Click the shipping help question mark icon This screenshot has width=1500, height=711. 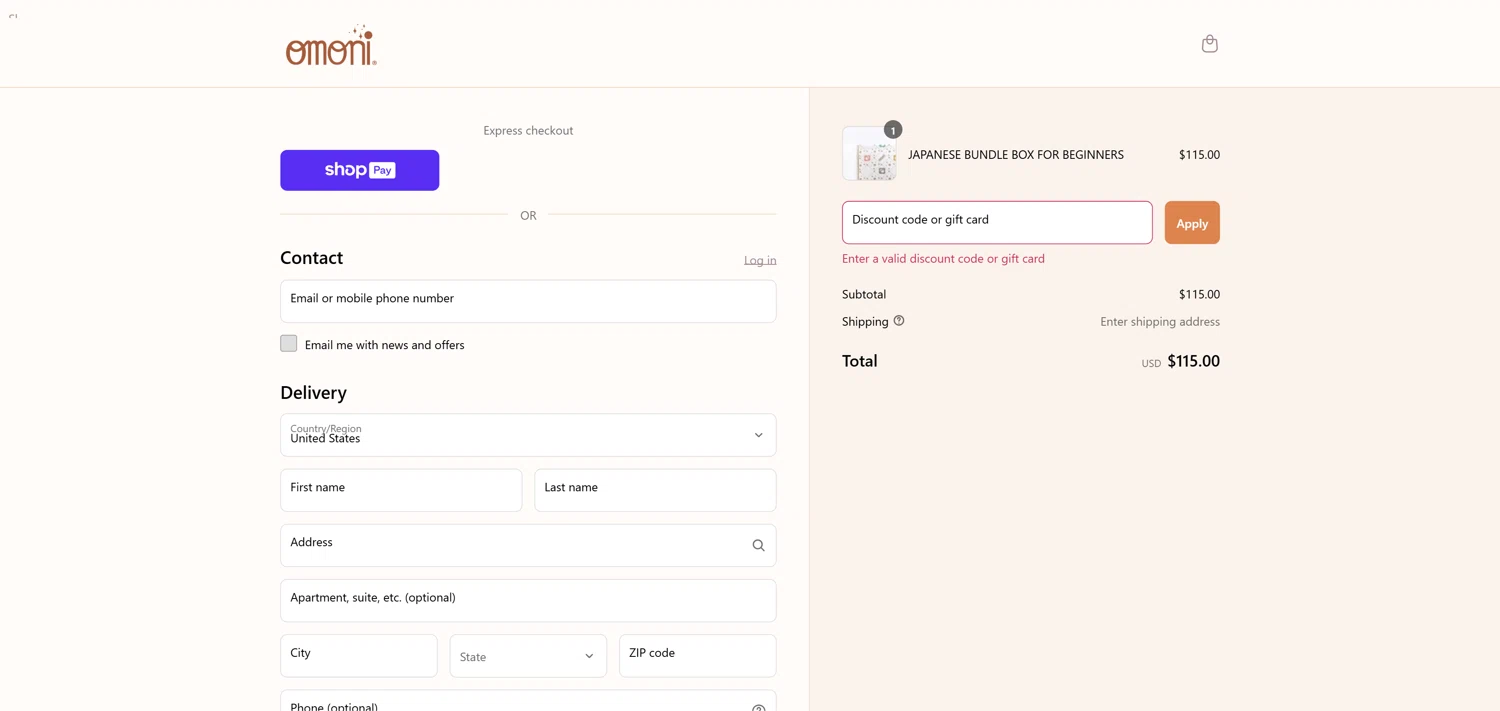[x=899, y=321]
